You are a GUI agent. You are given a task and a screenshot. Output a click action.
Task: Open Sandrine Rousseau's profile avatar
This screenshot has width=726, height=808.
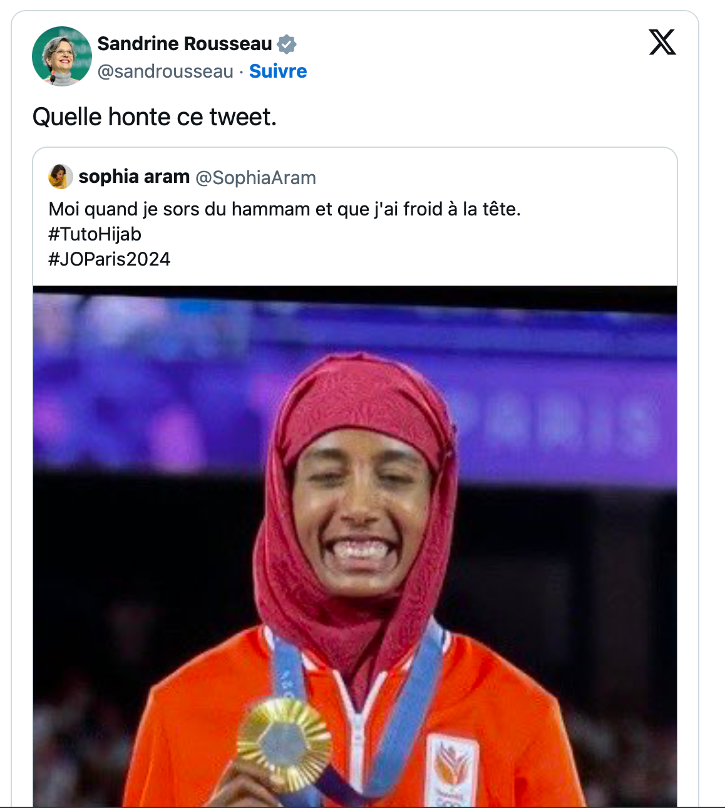coord(62,56)
